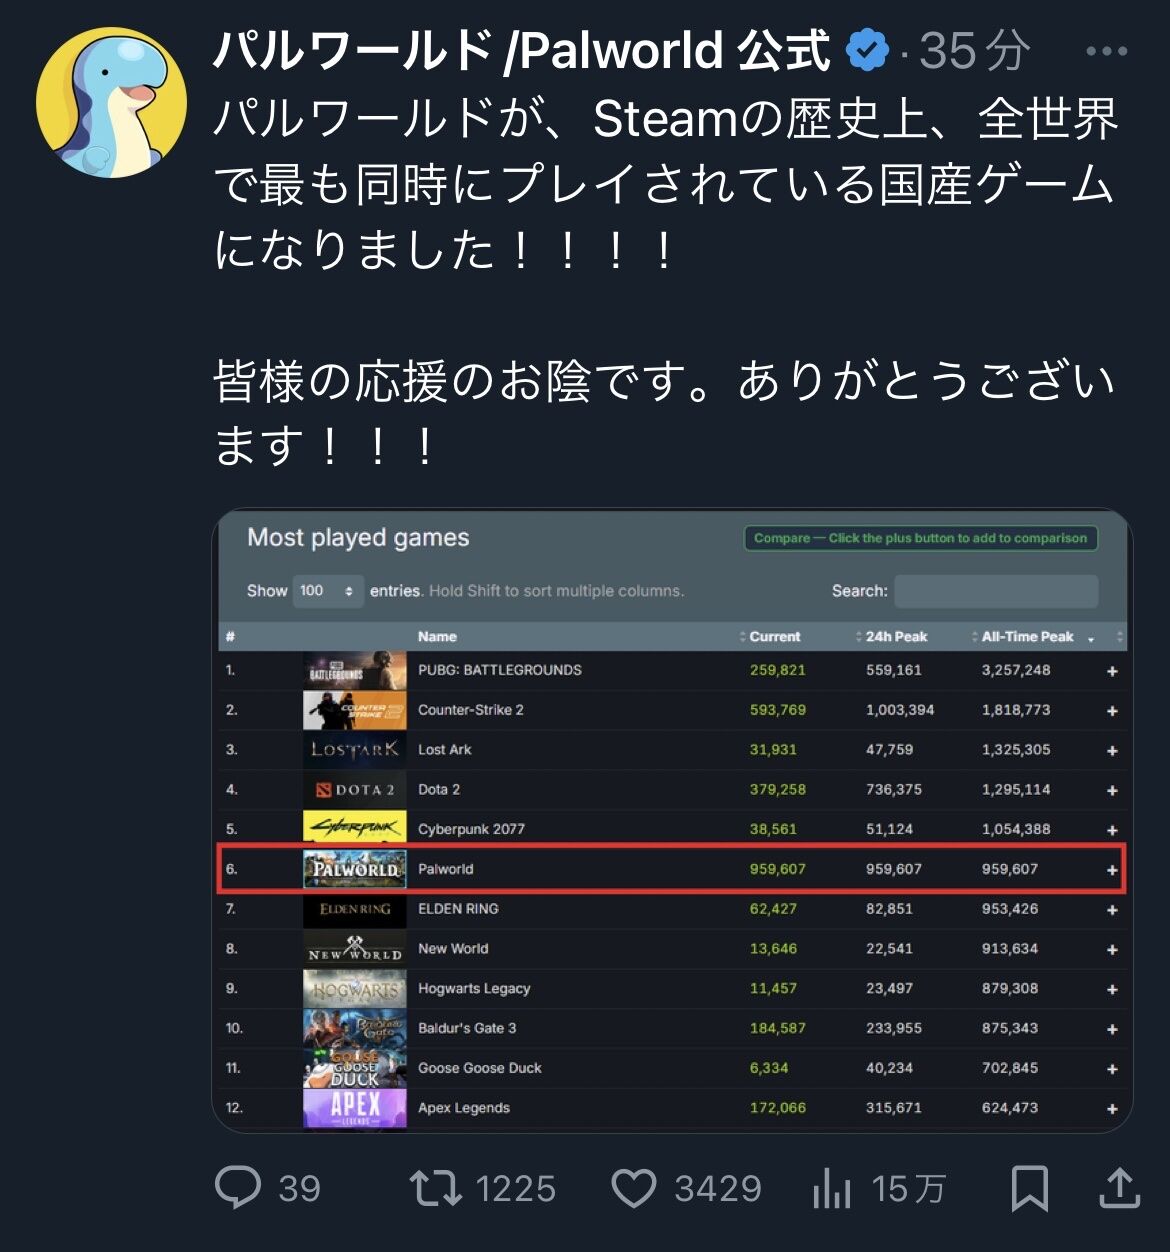
Task: Sort by All-Time Peak column
Action: [x=1032, y=637]
